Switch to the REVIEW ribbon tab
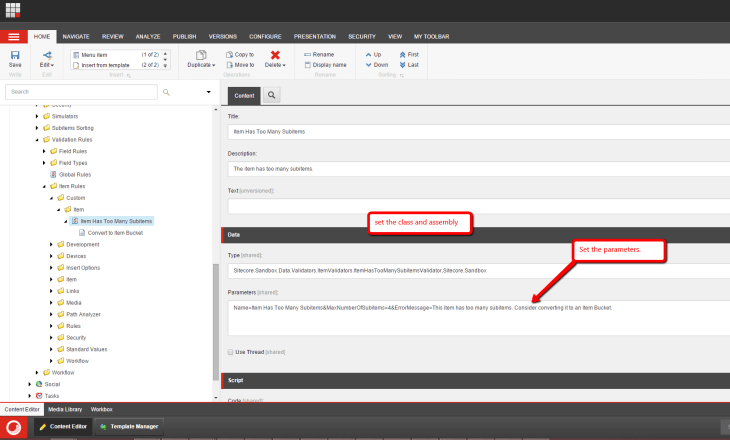This screenshot has height=440, width=730. 113,37
